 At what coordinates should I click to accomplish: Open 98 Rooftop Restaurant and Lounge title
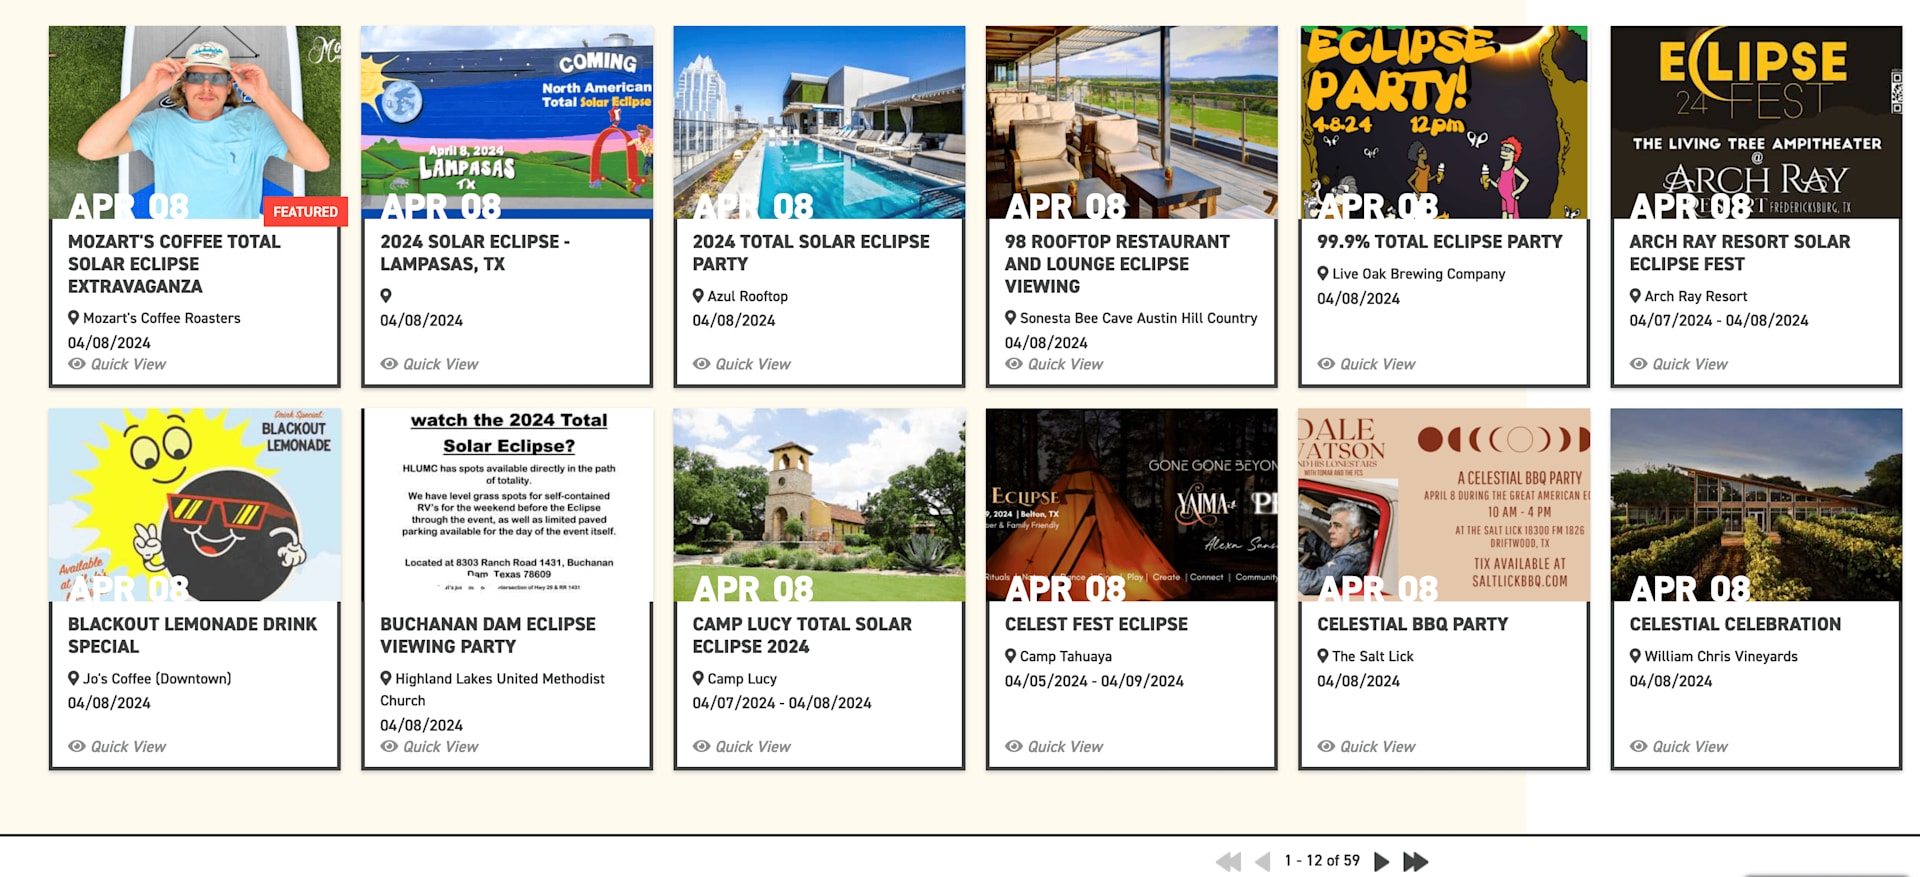(x=1117, y=264)
